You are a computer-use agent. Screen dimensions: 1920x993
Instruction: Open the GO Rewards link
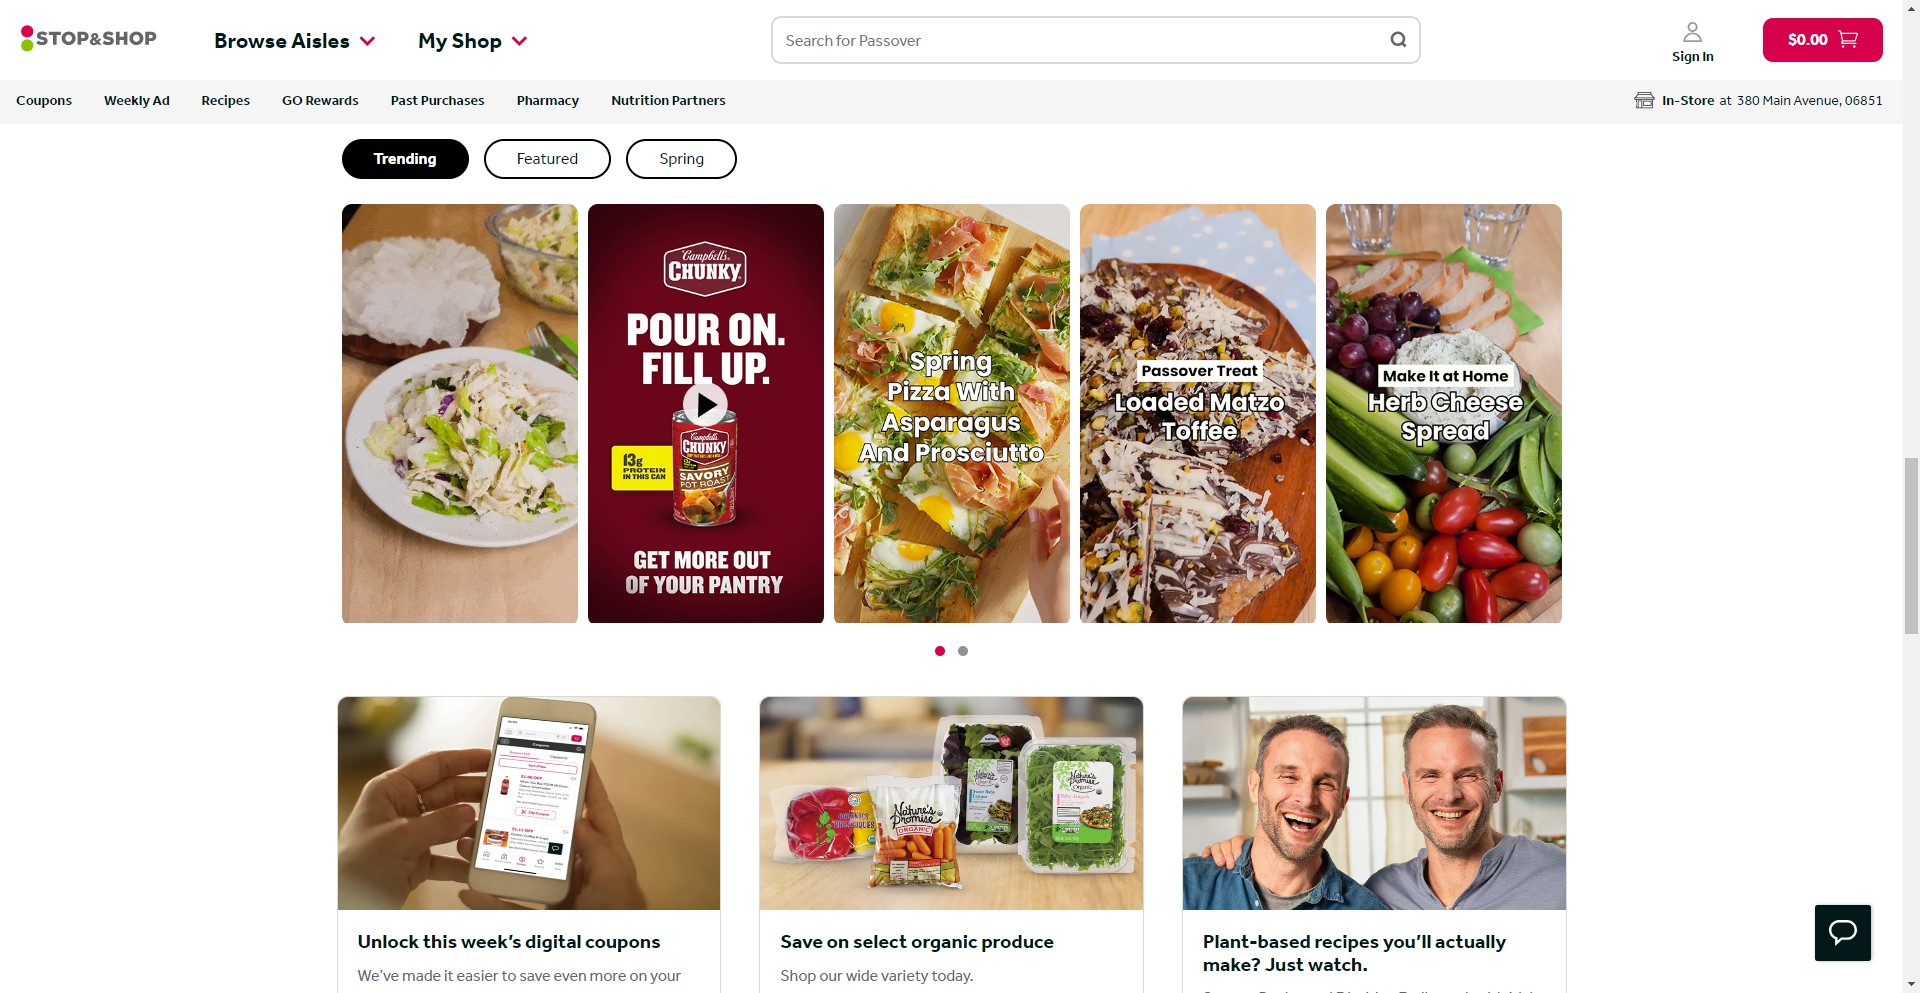pos(320,100)
